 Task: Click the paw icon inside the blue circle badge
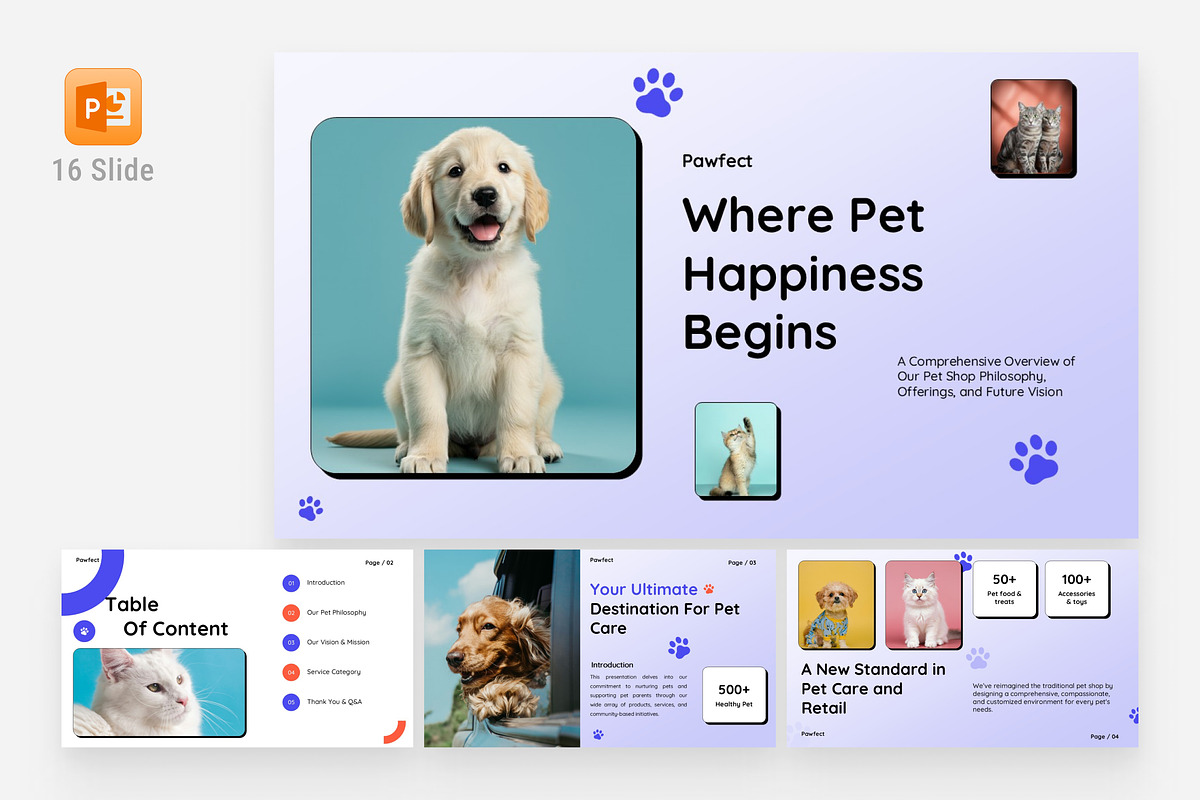click(x=83, y=630)
